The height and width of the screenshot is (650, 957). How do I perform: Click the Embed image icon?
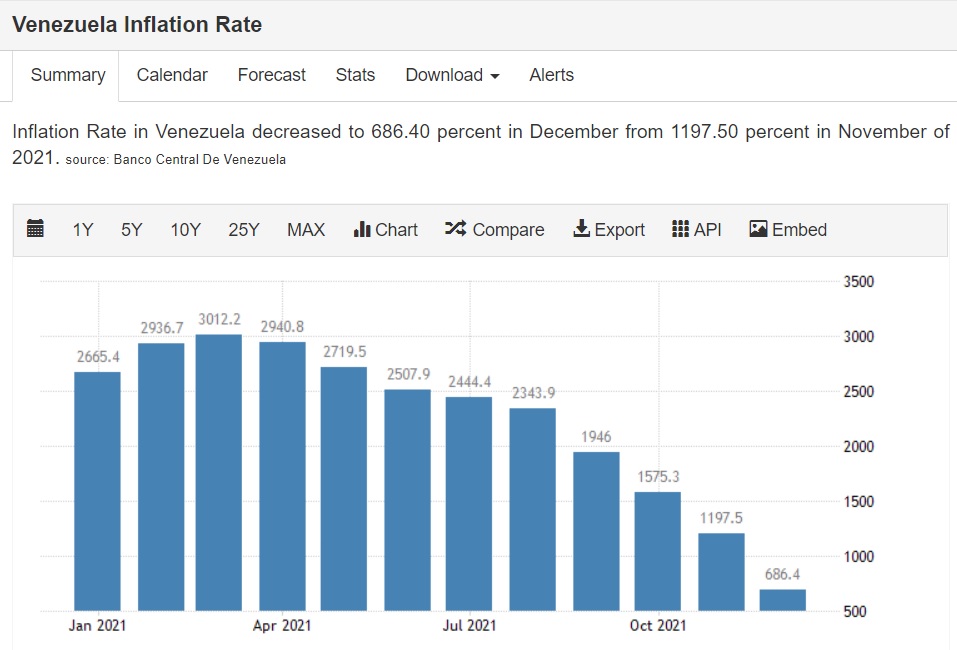coord(758,229)
